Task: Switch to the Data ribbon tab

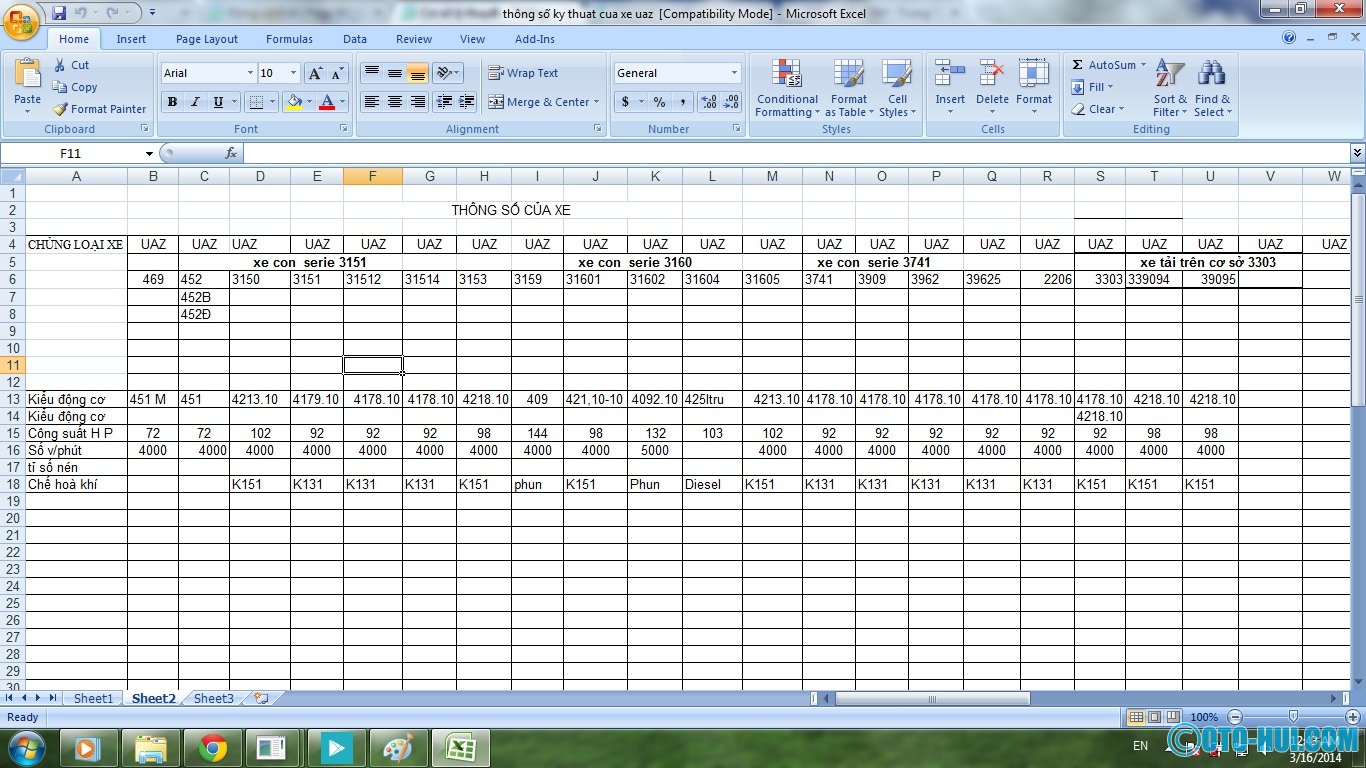Action: (x=355, y=39)
